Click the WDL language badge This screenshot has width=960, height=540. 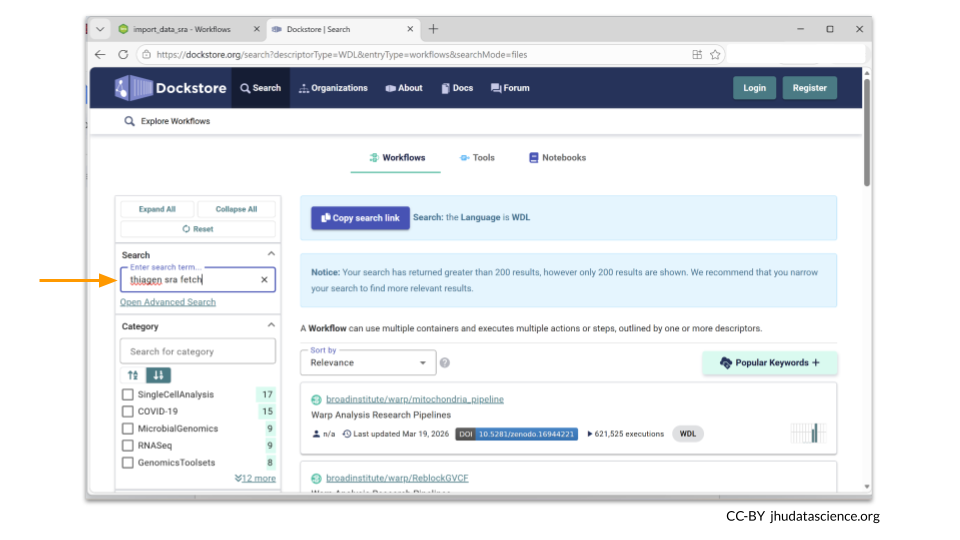click(688, 434)
